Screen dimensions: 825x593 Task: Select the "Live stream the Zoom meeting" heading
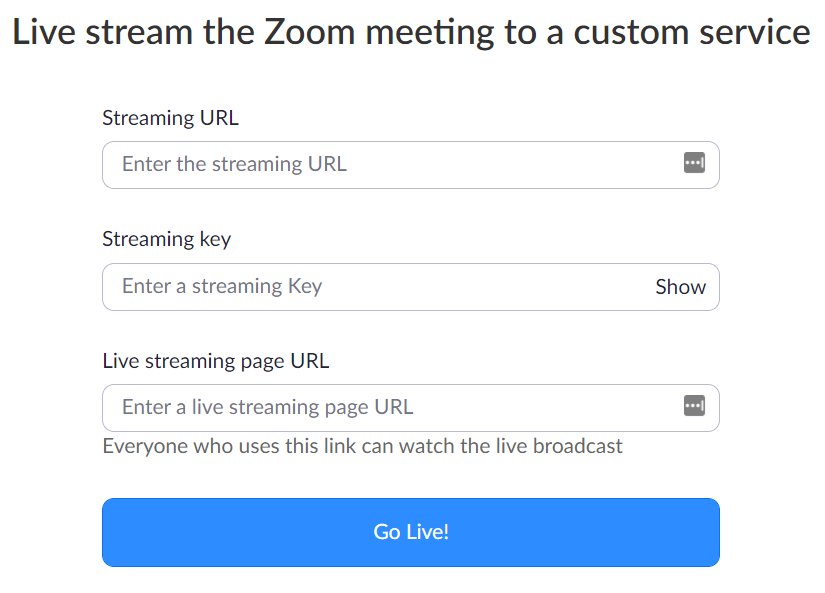click(411, 32)
